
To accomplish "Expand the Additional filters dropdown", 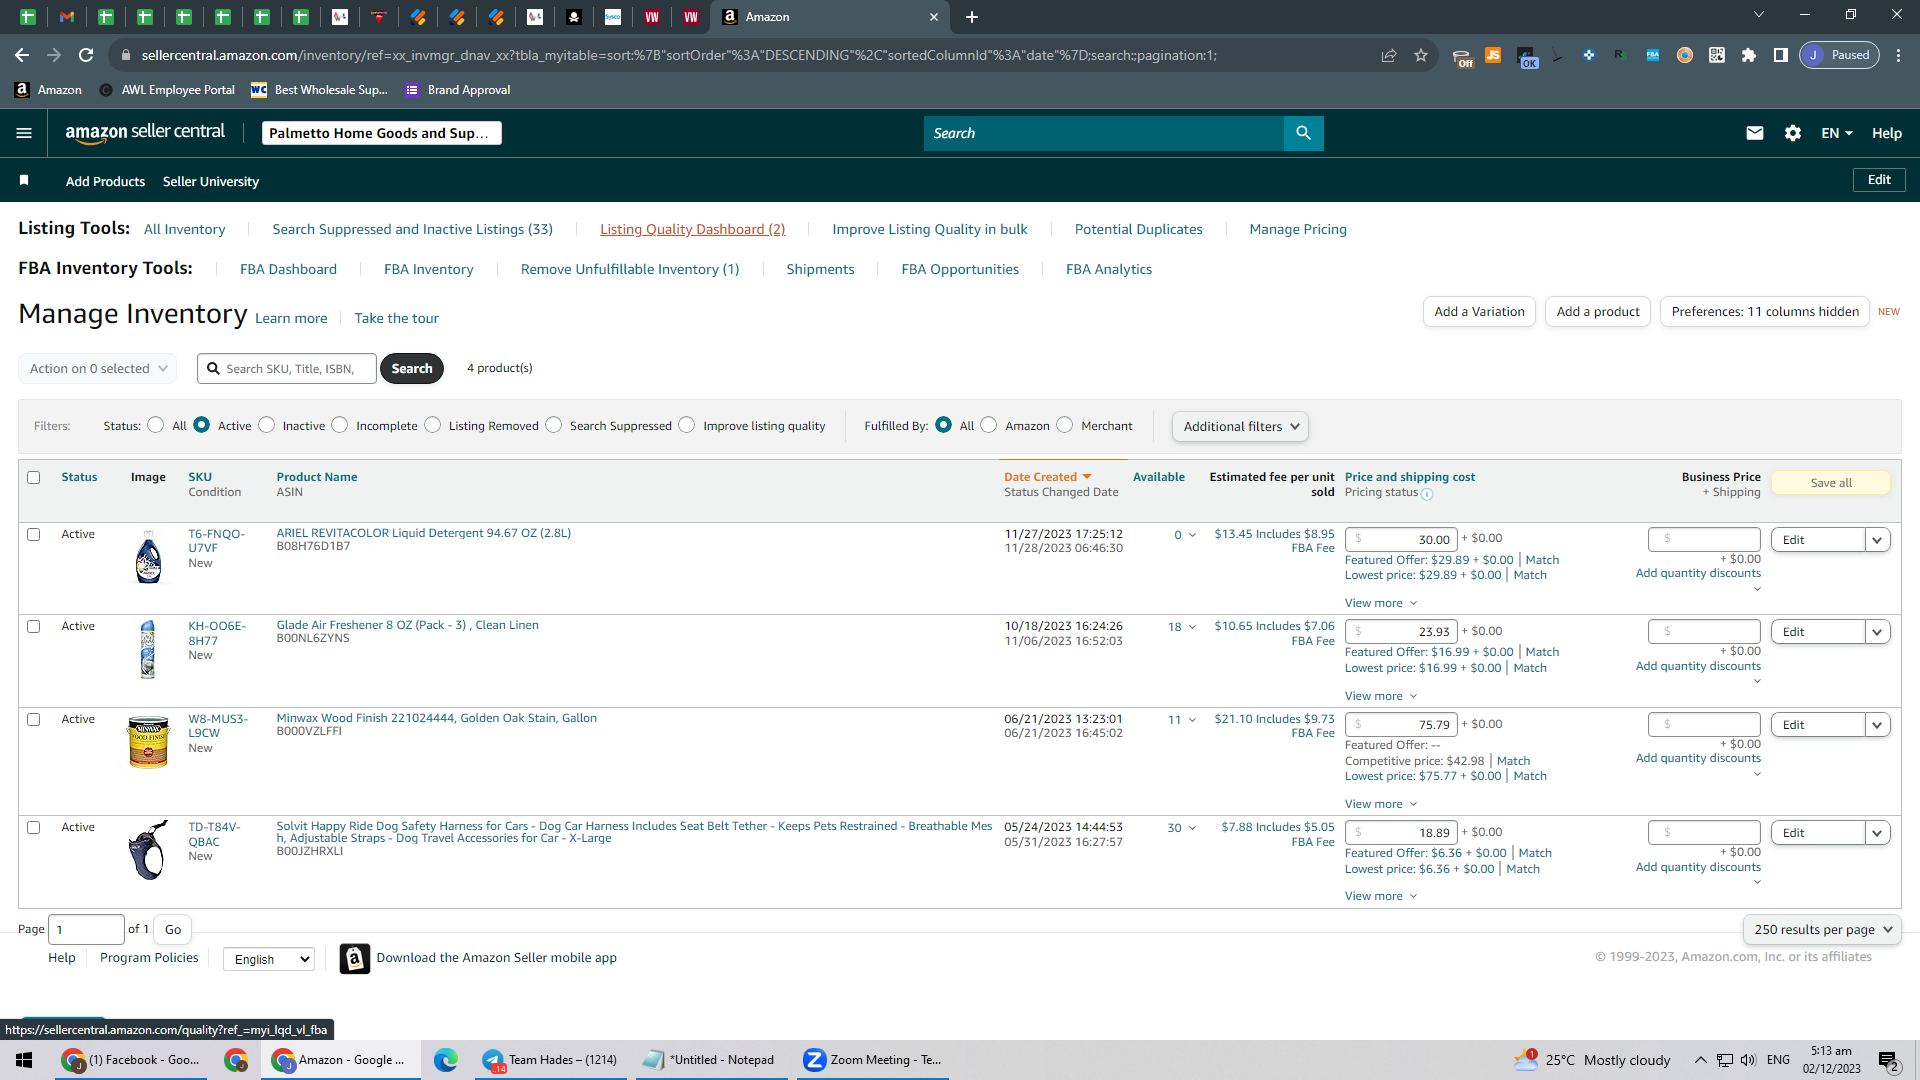I will tap(1240, 427).
